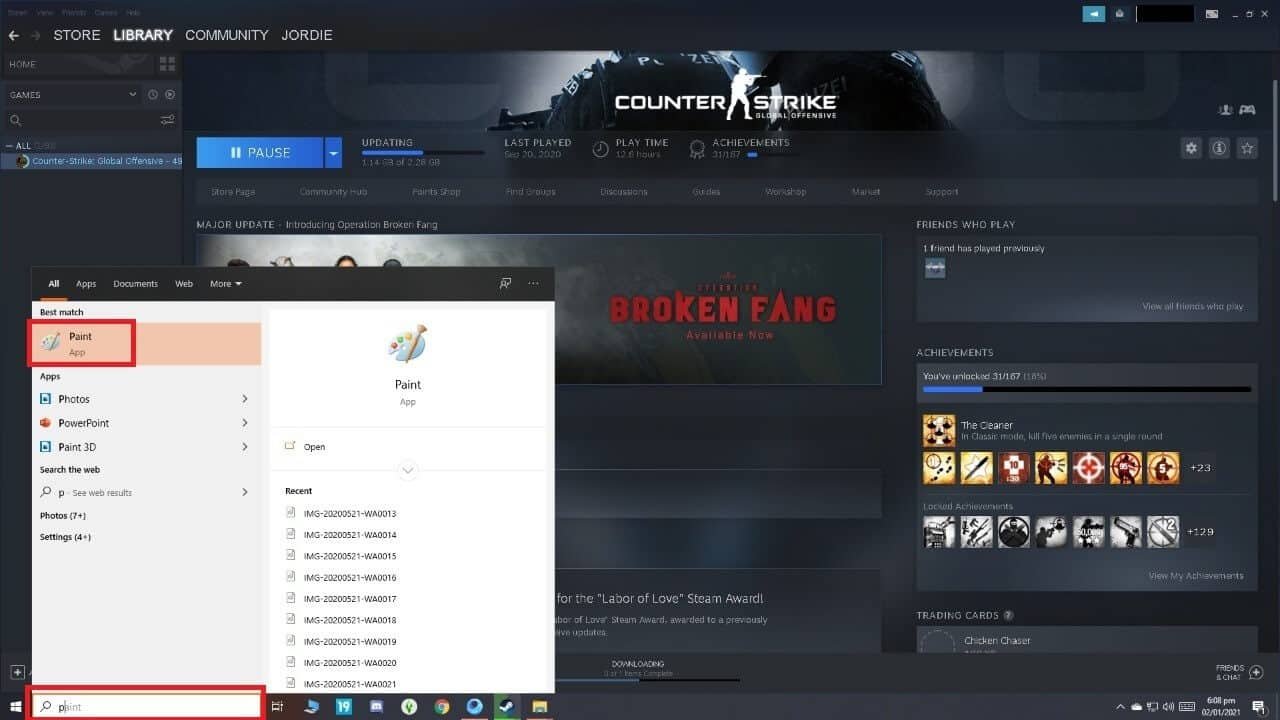Screen dimensions: 1280x720
Task: Open search panel options ellipsis
Action: click(533, 284)
